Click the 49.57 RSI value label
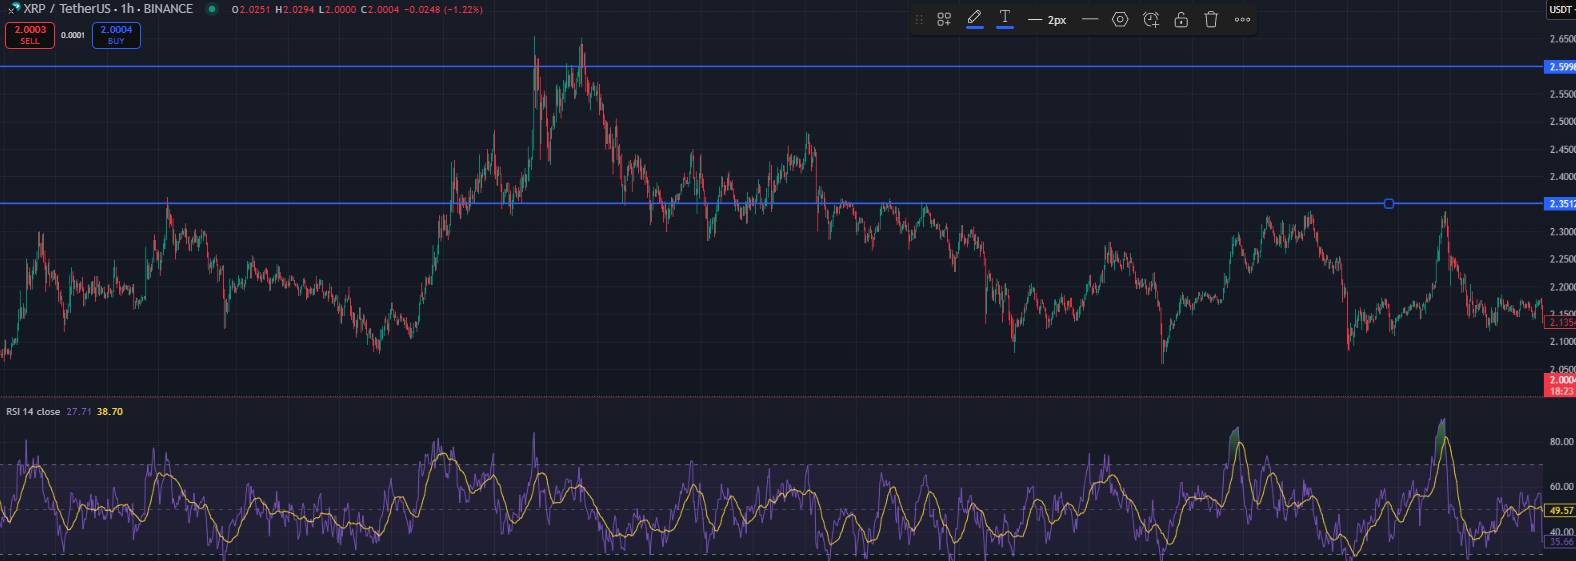This screenshot has width=1576, height=561. (1561, 510)
